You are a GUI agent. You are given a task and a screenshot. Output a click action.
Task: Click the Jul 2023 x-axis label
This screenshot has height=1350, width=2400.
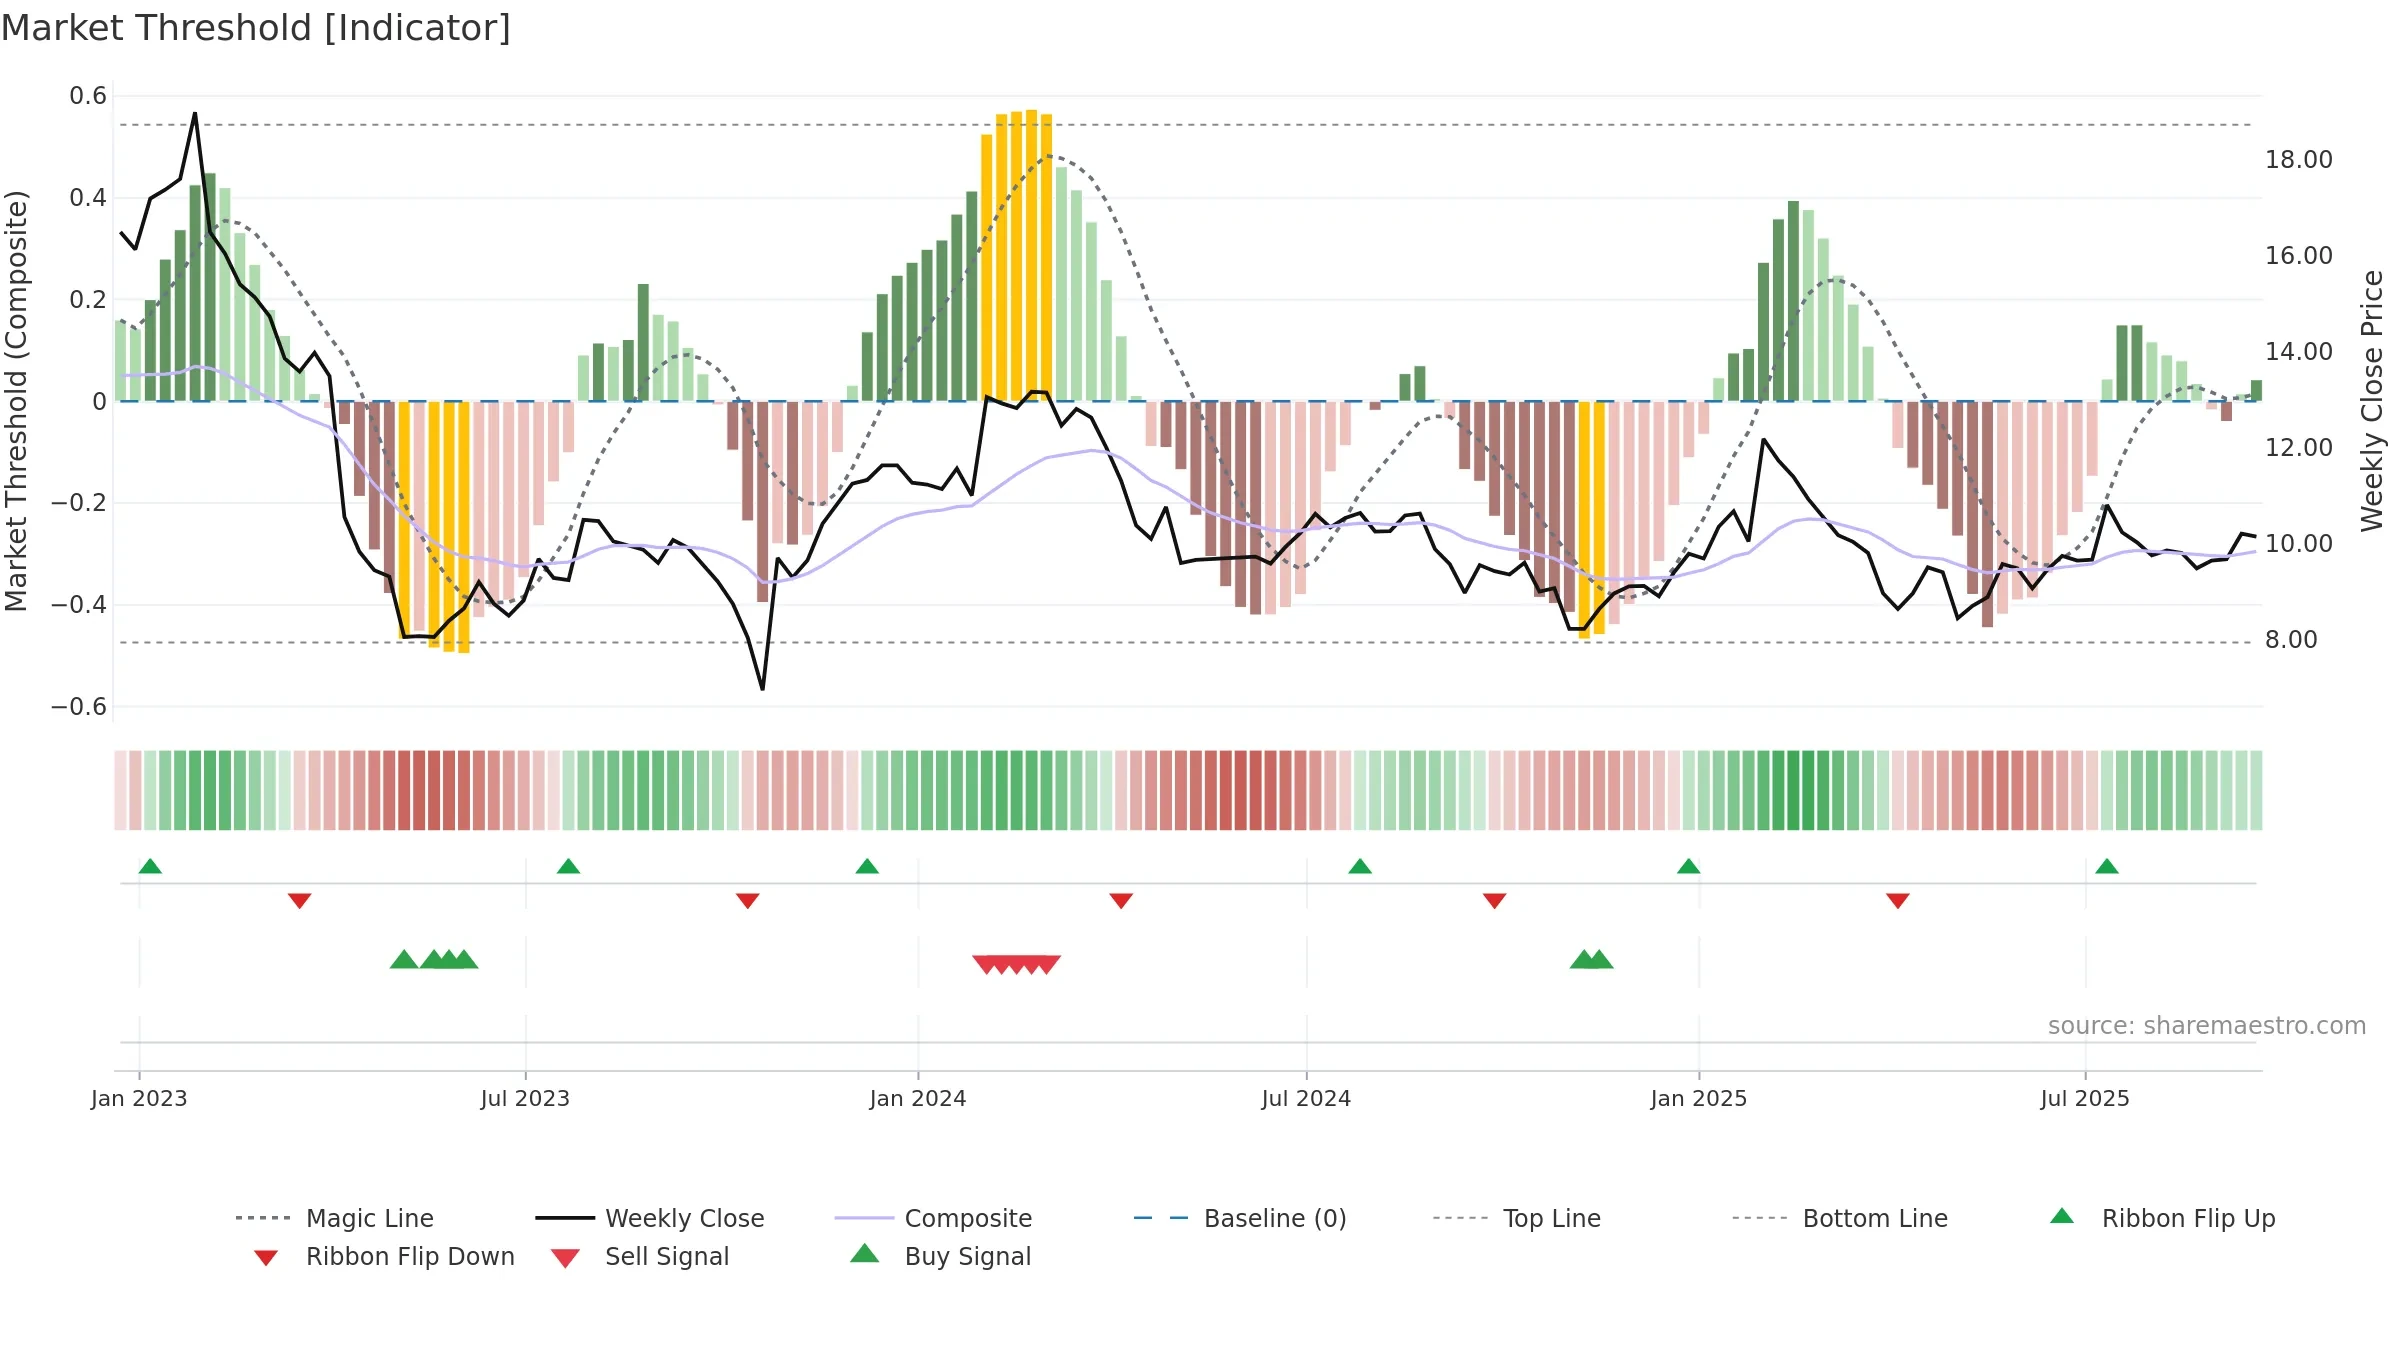coord(525,1099)
